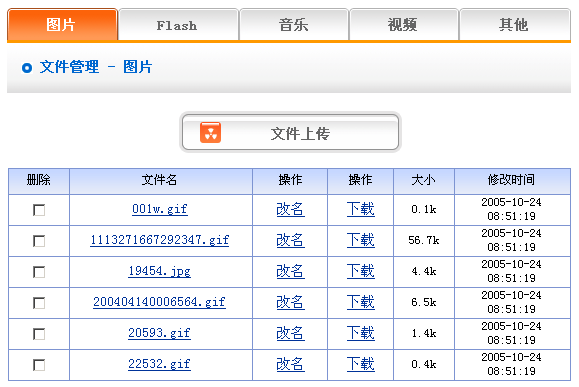Click 改名 in the 22532.gif row
This screenshot has height=387, width=579.
pyautogui.click(x=290, y=364)
